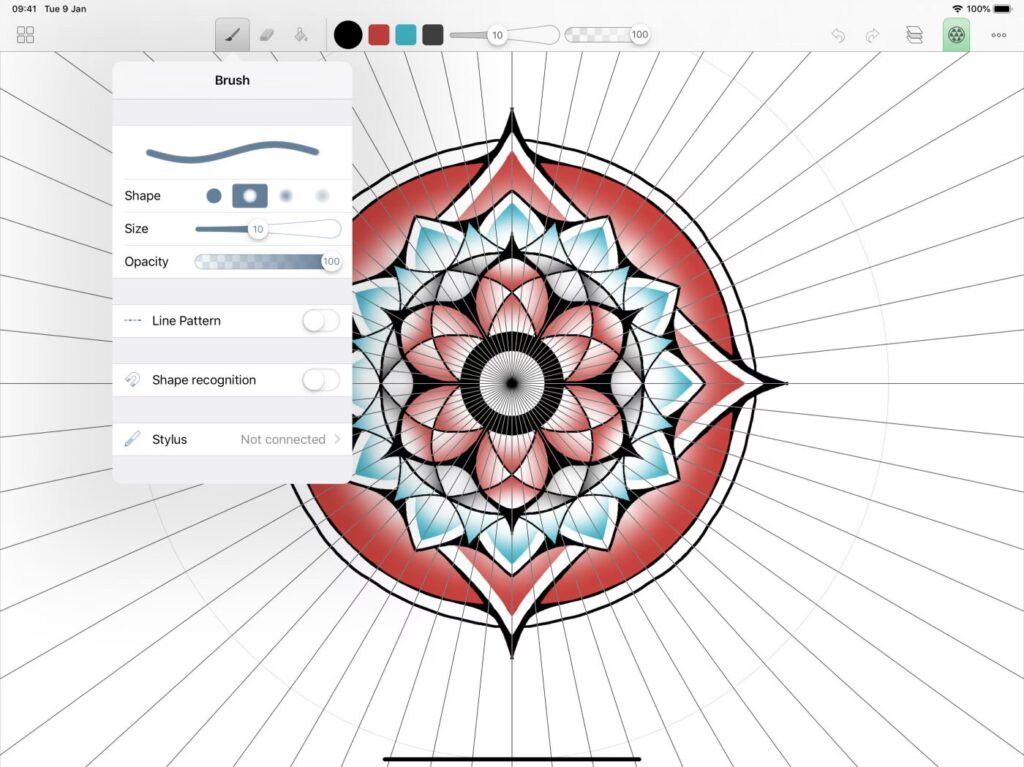Select the Brush tool in toolbar
This screenshot has width=1024, height=767.
(x=232, y=35)
